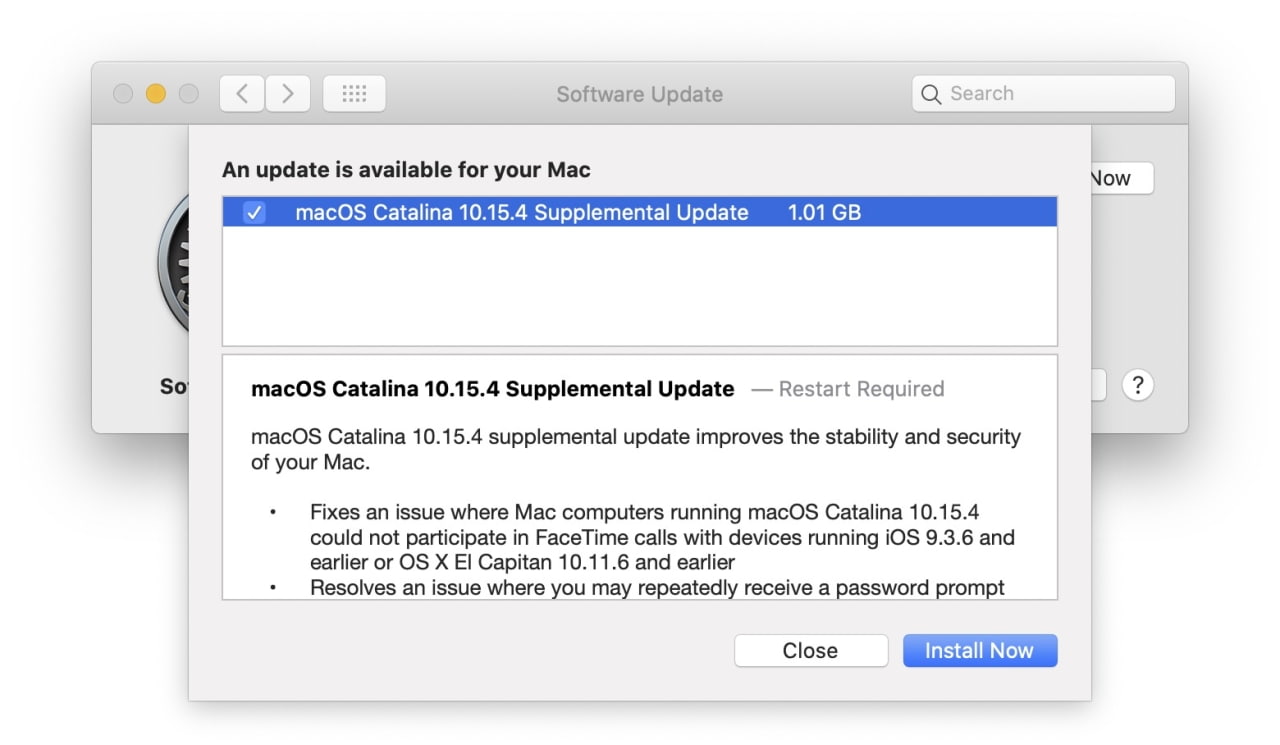Go forward with the right chevron button
This screenshot has width=1280, height=745.
(288, 94)
